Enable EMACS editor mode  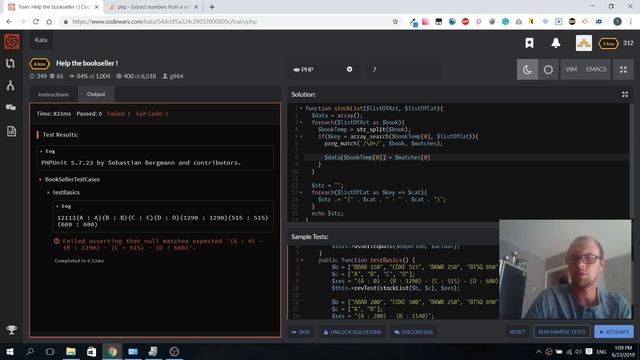pos(596,69)
